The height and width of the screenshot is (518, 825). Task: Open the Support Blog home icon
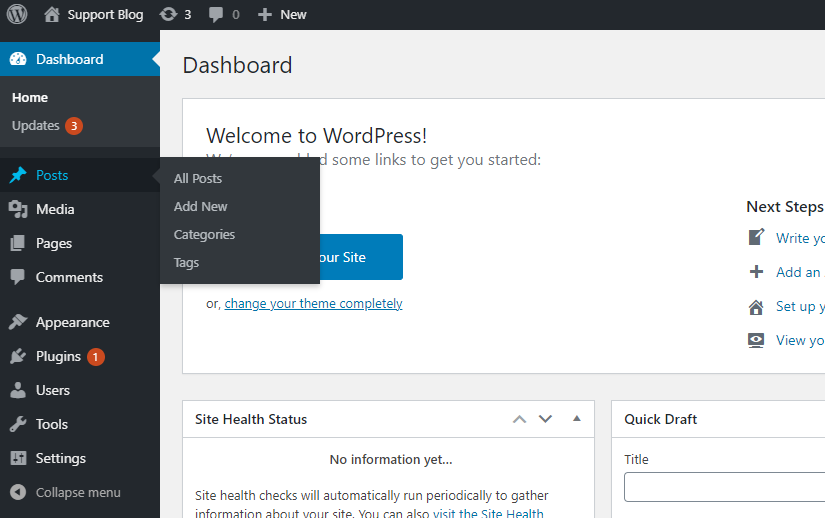[52, 14]
